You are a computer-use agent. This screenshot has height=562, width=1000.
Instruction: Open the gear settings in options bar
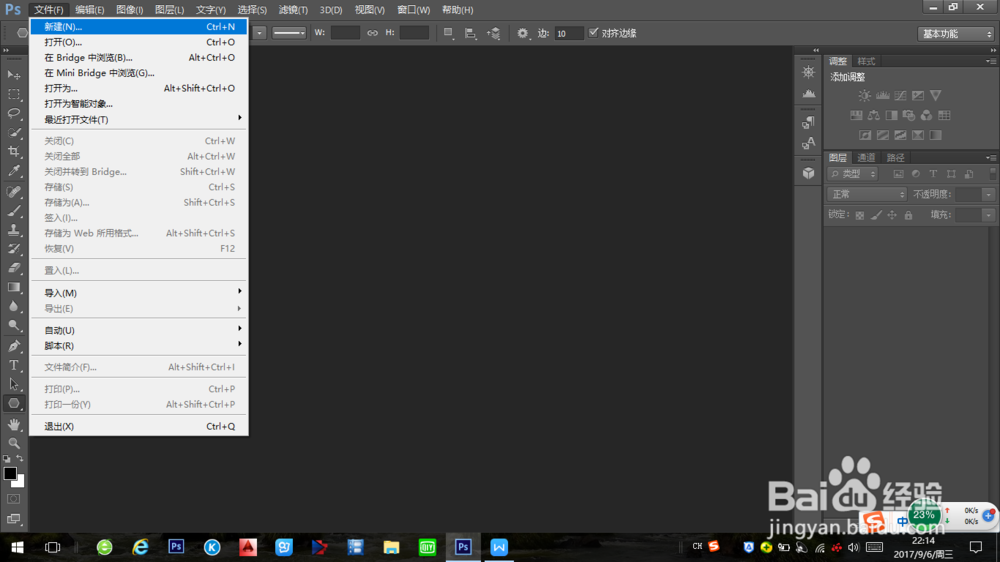coord(522,33)
